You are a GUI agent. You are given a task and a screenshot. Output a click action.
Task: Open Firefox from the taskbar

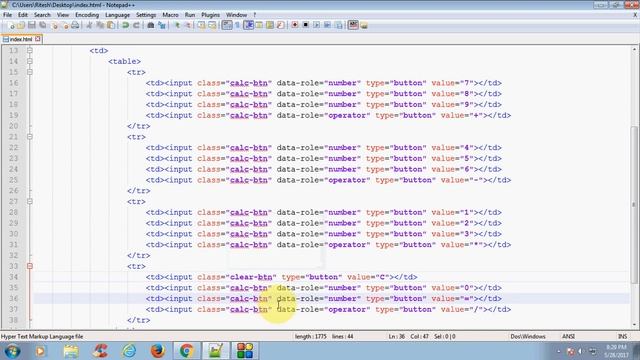pyautogui.click(x=158, y=351)
